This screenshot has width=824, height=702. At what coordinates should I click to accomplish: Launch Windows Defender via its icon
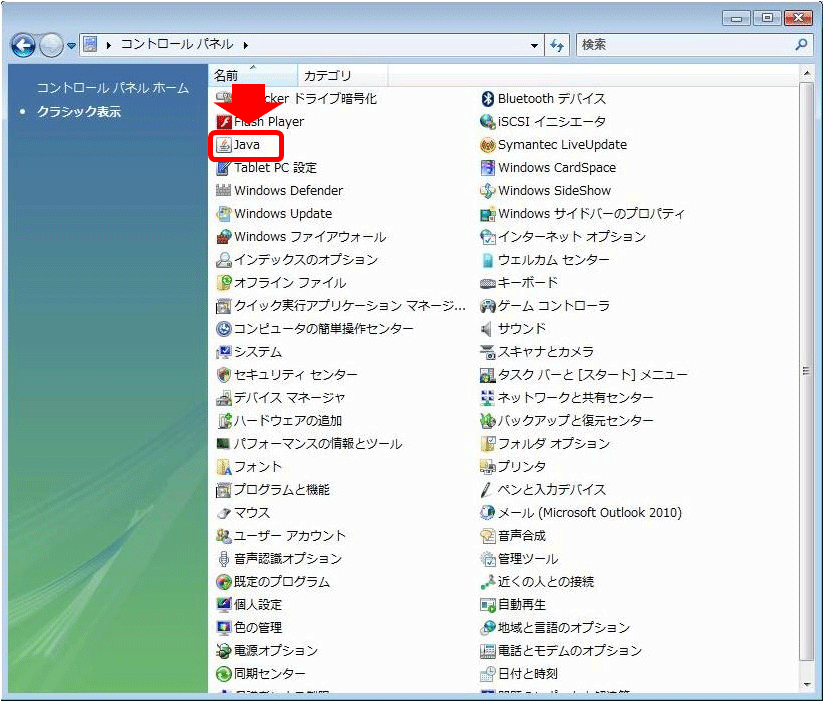point(224,191)
